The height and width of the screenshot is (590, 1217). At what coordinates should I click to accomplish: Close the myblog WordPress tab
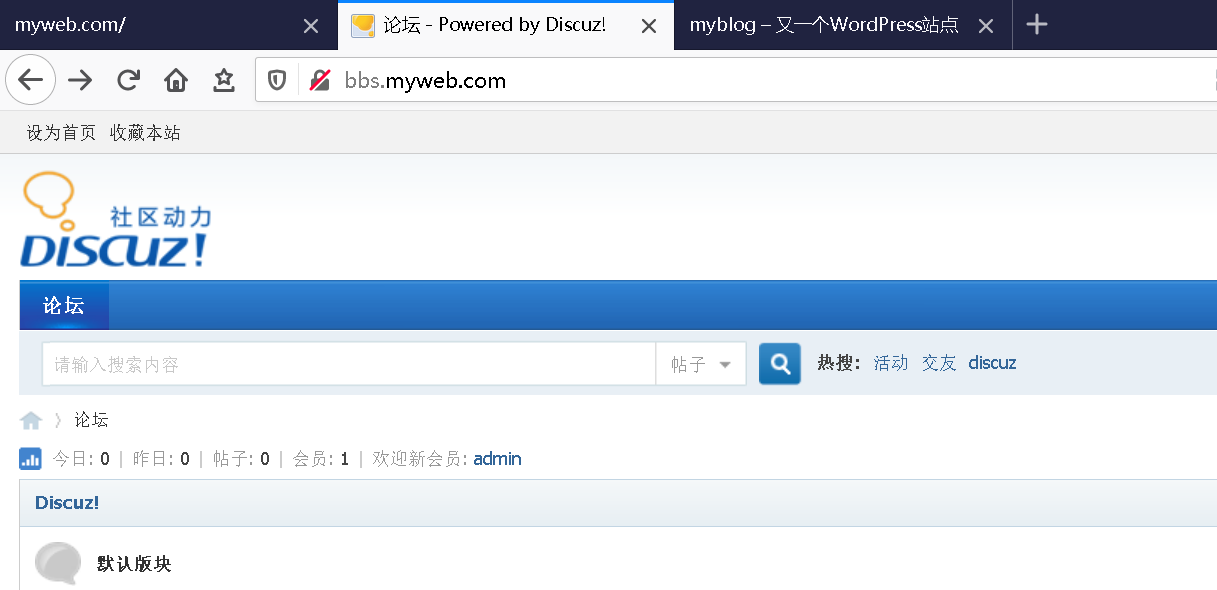[986, 26]
